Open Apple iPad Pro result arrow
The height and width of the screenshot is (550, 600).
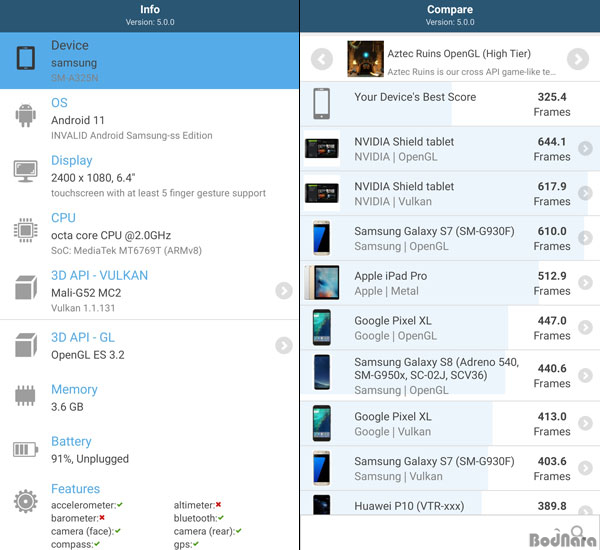pos(585,282)
